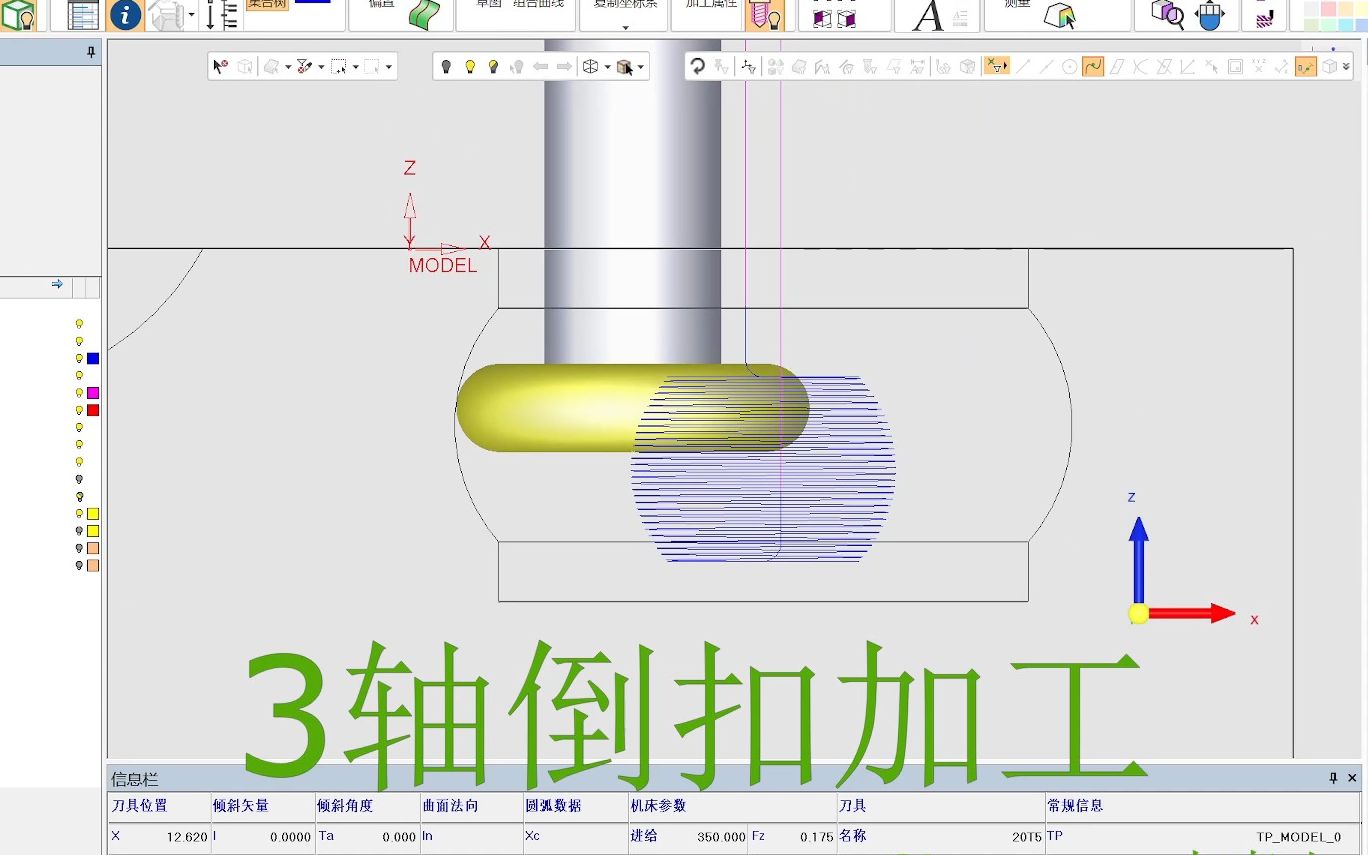Click the drill lightbulb machining icon
1368x855 pixels.
pos(765,16)
